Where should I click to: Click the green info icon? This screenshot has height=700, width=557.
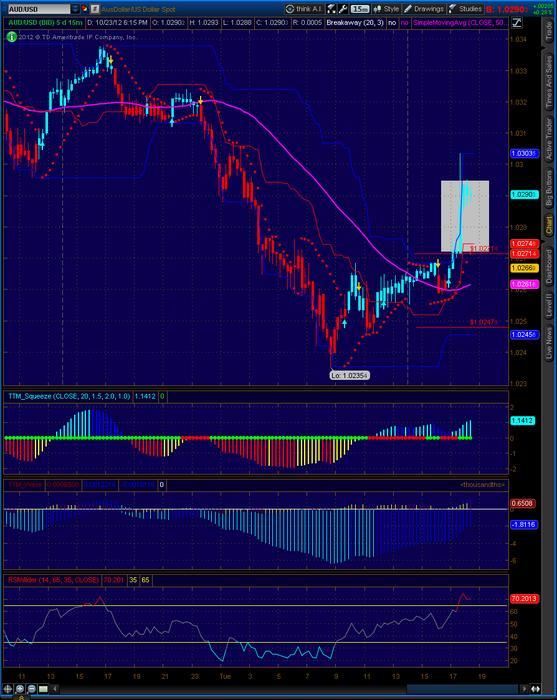tap(12, 37)
